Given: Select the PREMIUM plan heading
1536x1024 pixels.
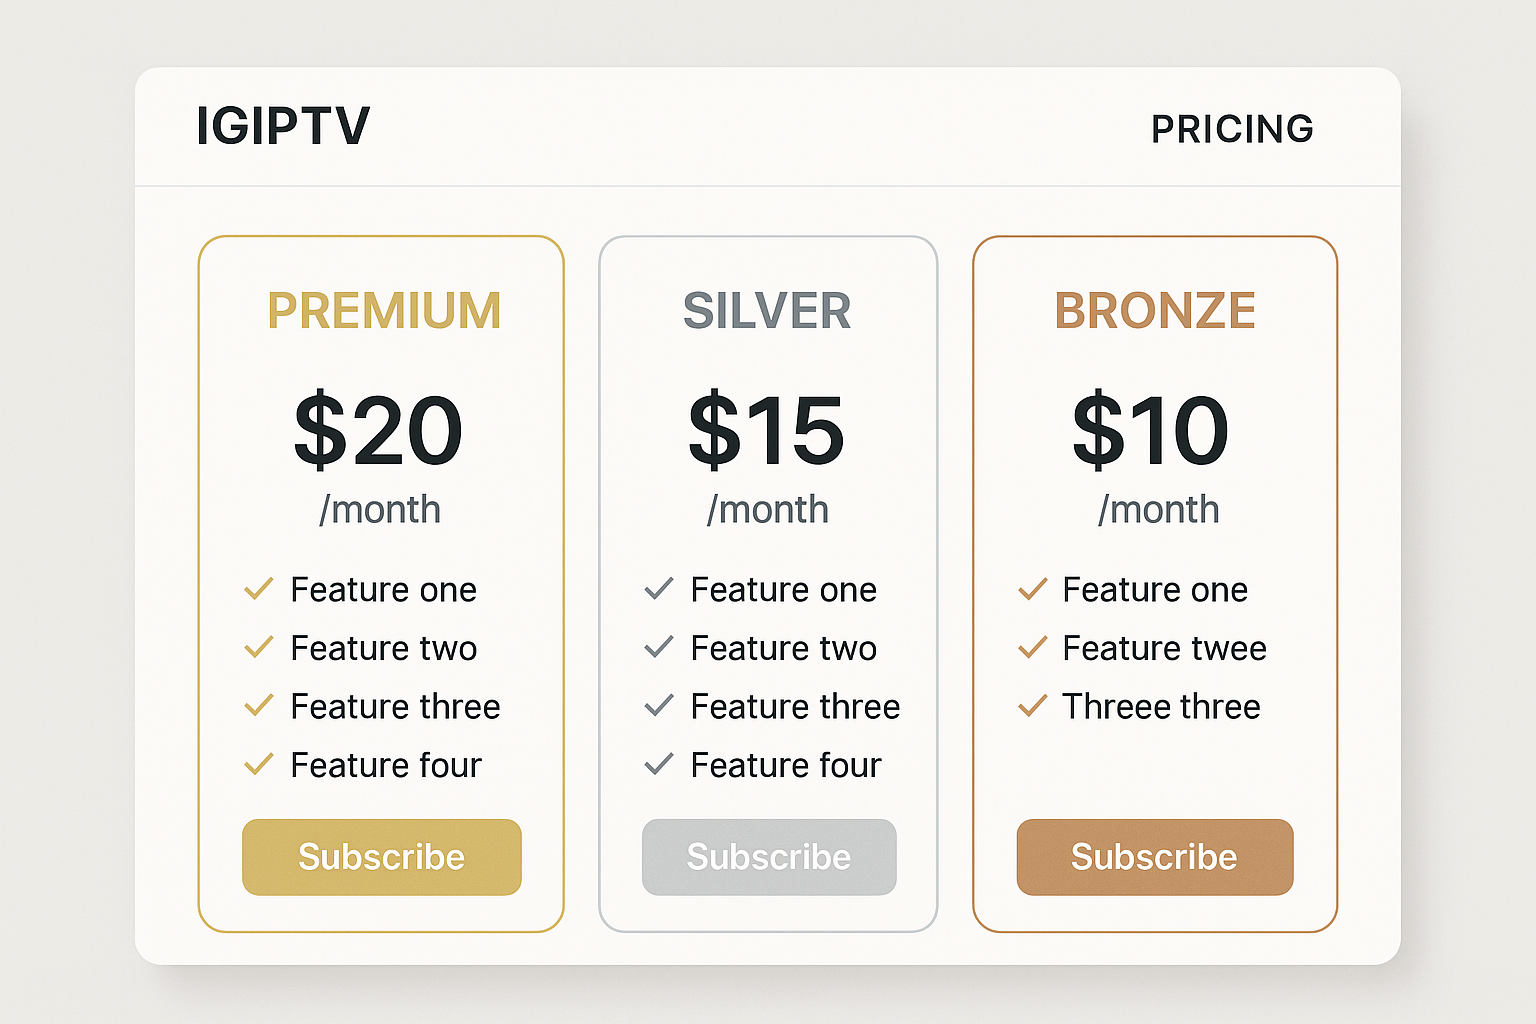Looking at the screenshot, I should [384, 310].
